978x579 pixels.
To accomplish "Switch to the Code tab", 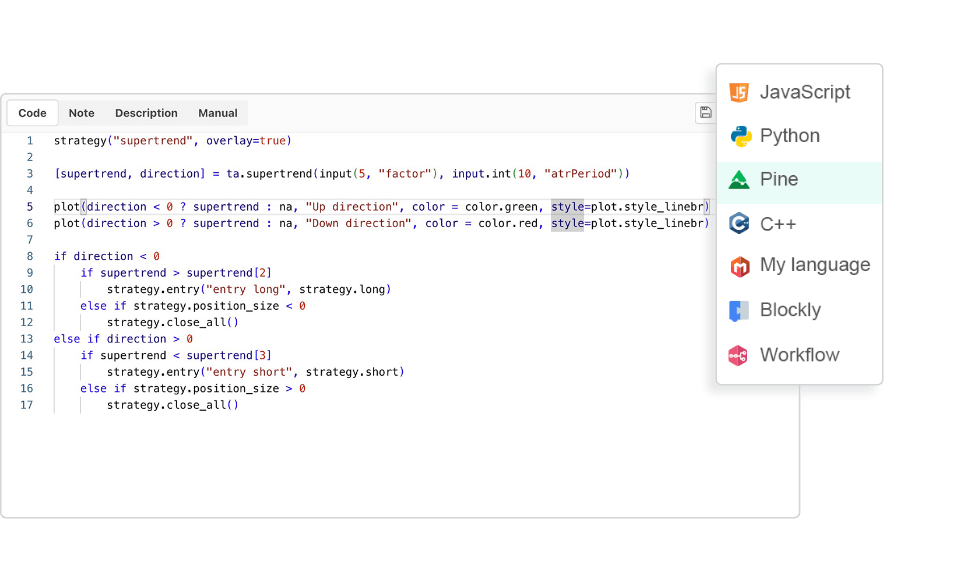I will pyautogui.click(x=32, y=113).
